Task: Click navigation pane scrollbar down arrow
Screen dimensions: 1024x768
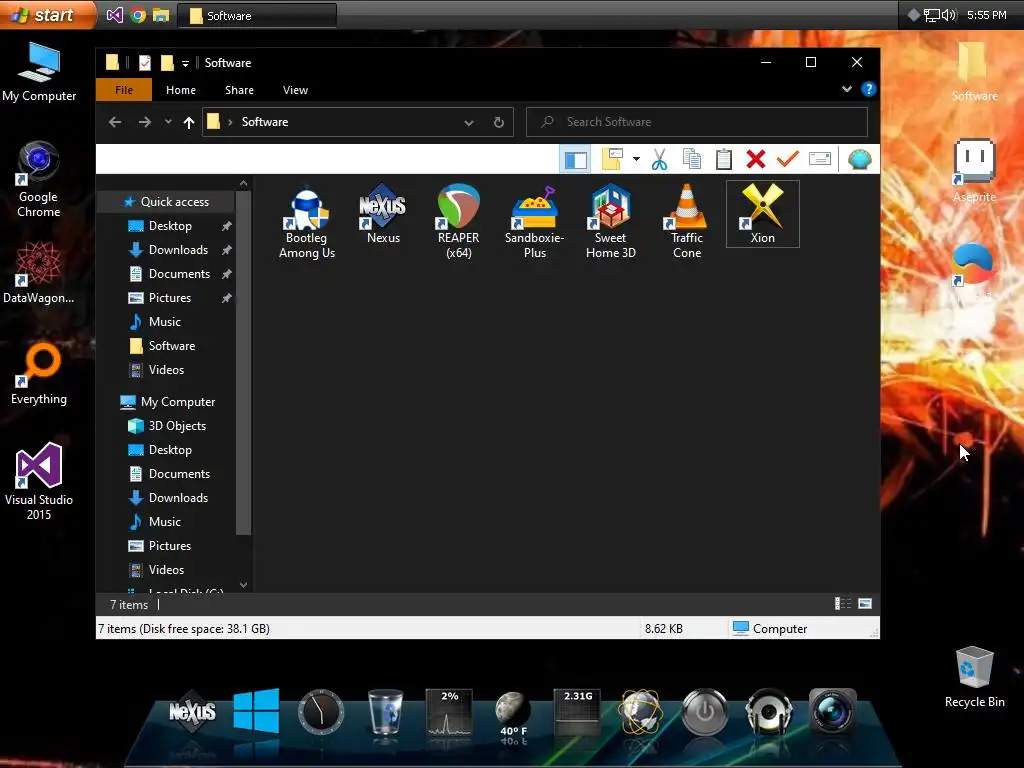Action: pyautogui.click(x=244, y=585)
